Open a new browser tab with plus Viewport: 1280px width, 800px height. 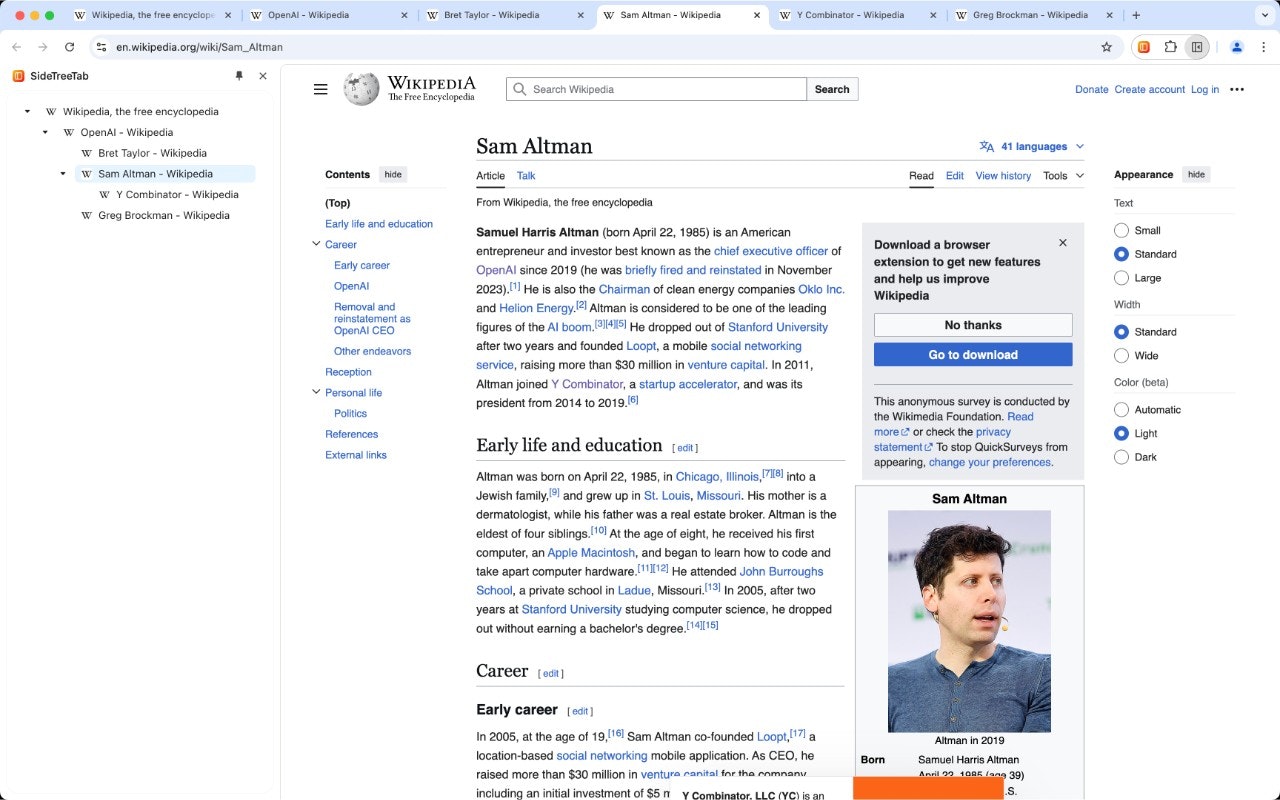tap(1136, 15)
